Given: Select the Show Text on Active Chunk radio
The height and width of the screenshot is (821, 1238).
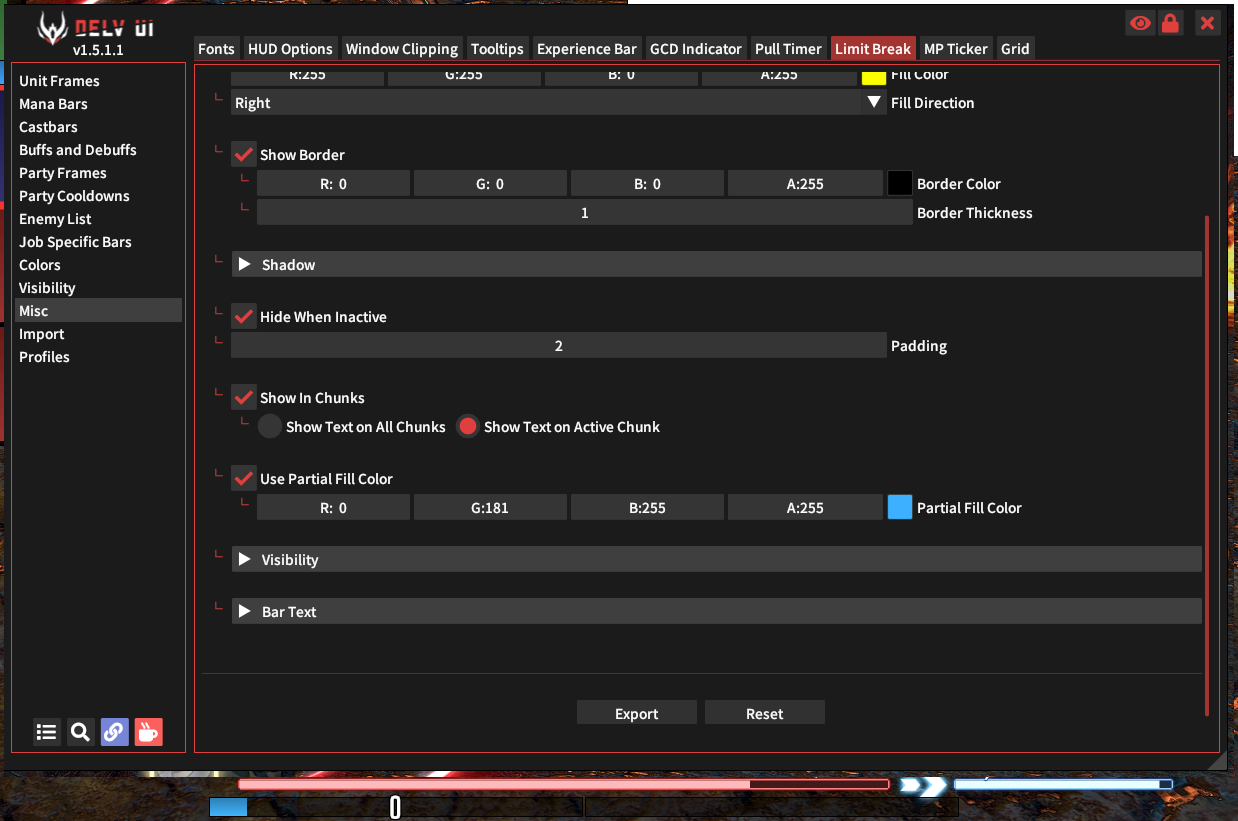Looking at the screenshot, I should pos(467,426).
